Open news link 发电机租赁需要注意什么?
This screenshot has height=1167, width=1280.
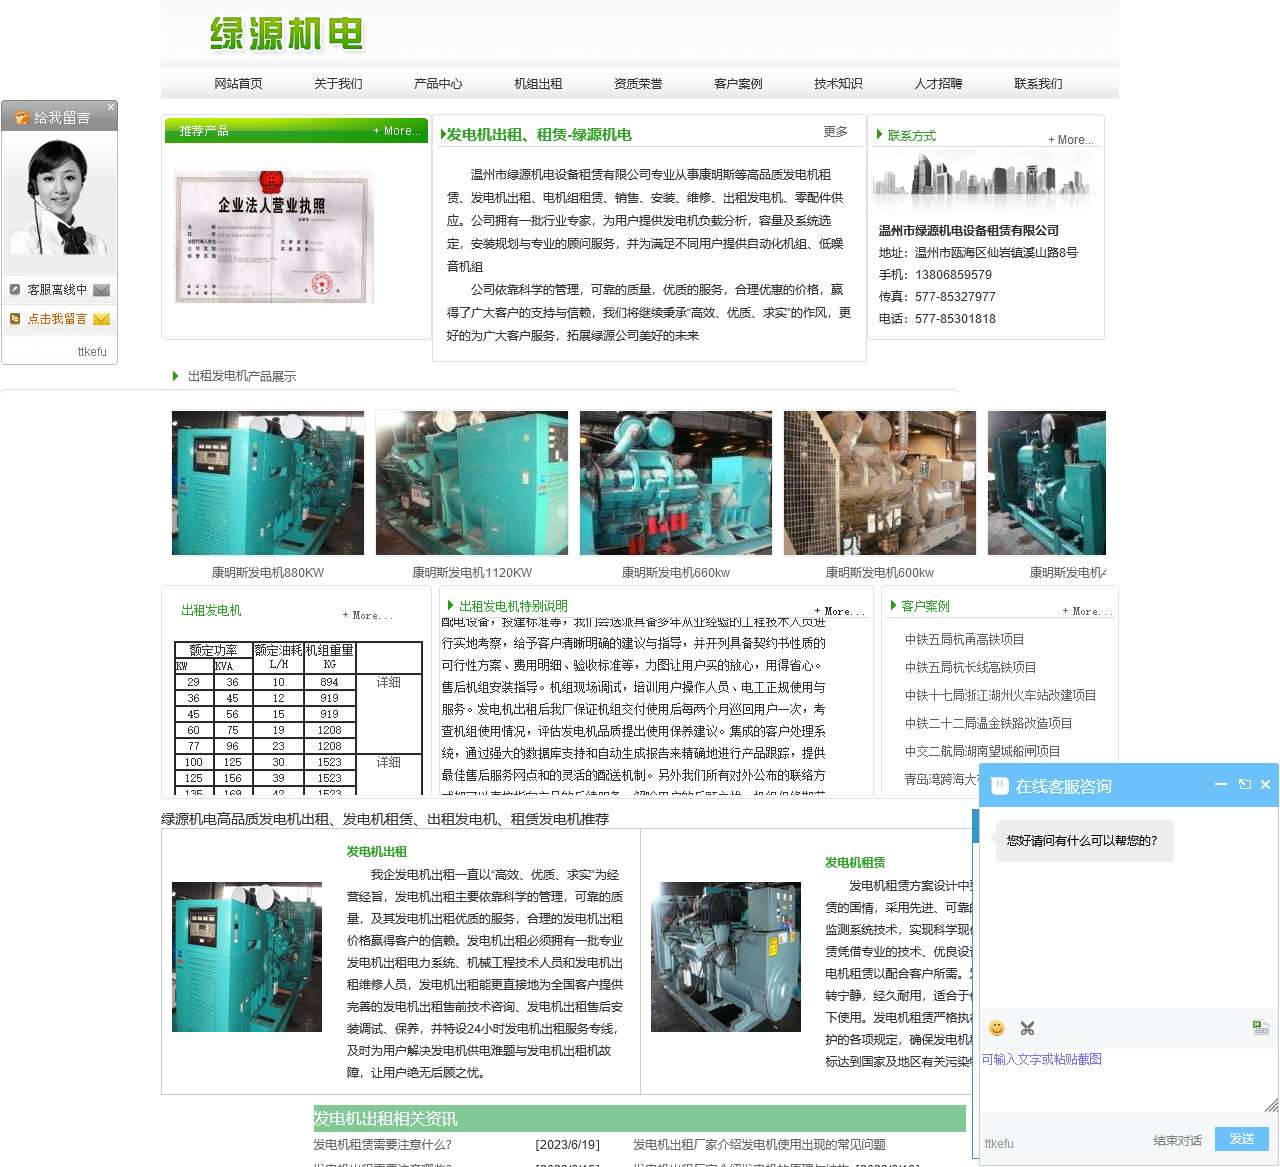pyautogui.click(x=382, y=1145)
